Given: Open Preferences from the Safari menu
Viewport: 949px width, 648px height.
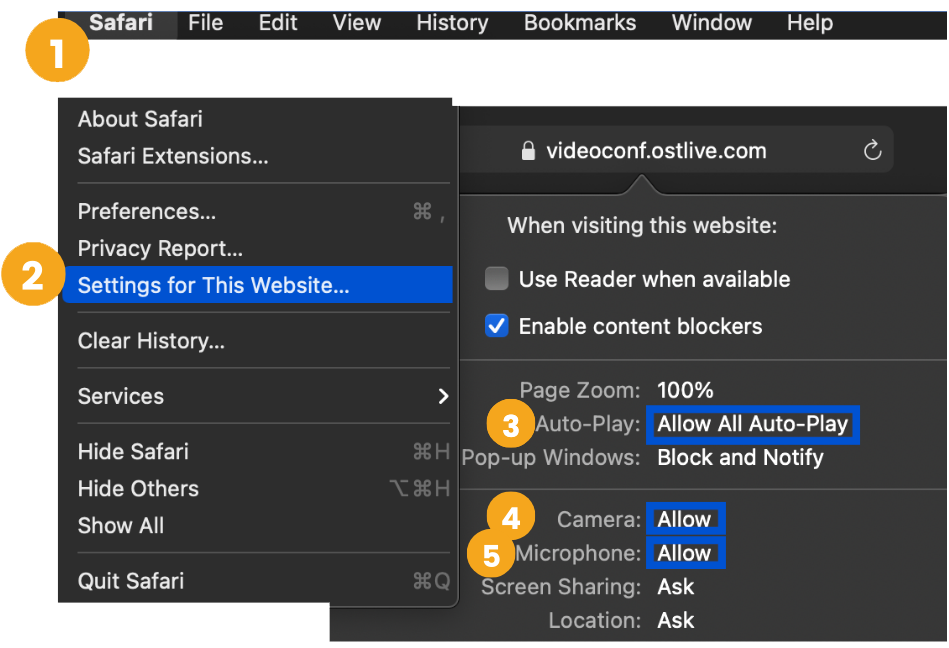Looking at the screenshot, I should coord(147,212).
